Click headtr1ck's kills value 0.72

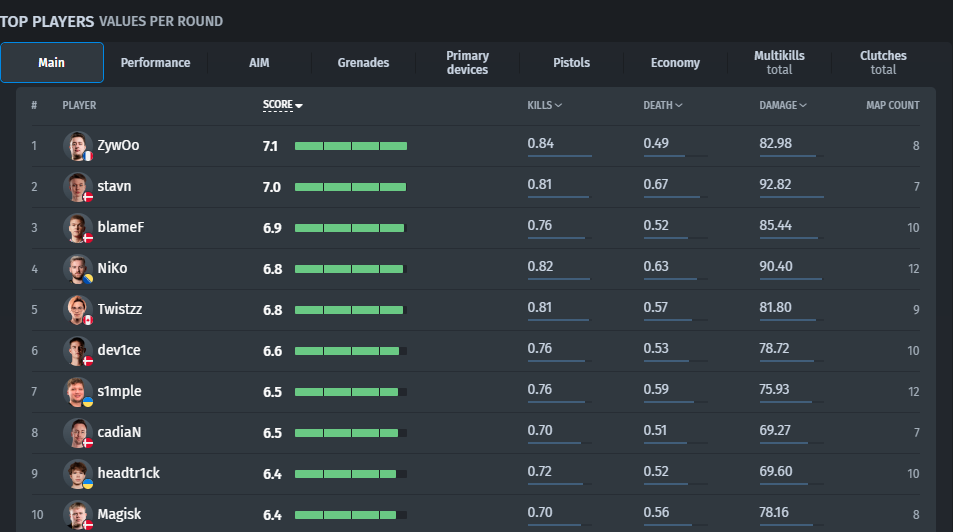click(x=540, y=471)
